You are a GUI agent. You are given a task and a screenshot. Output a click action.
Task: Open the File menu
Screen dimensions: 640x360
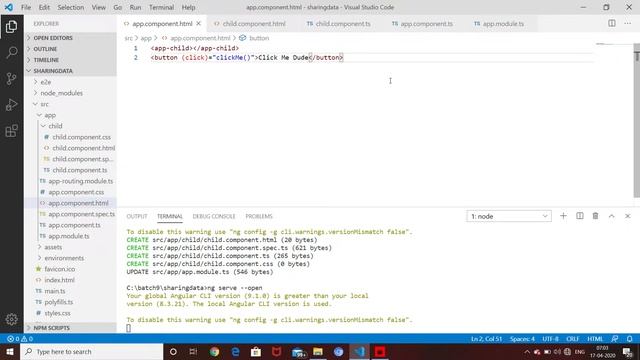point(26,7)
